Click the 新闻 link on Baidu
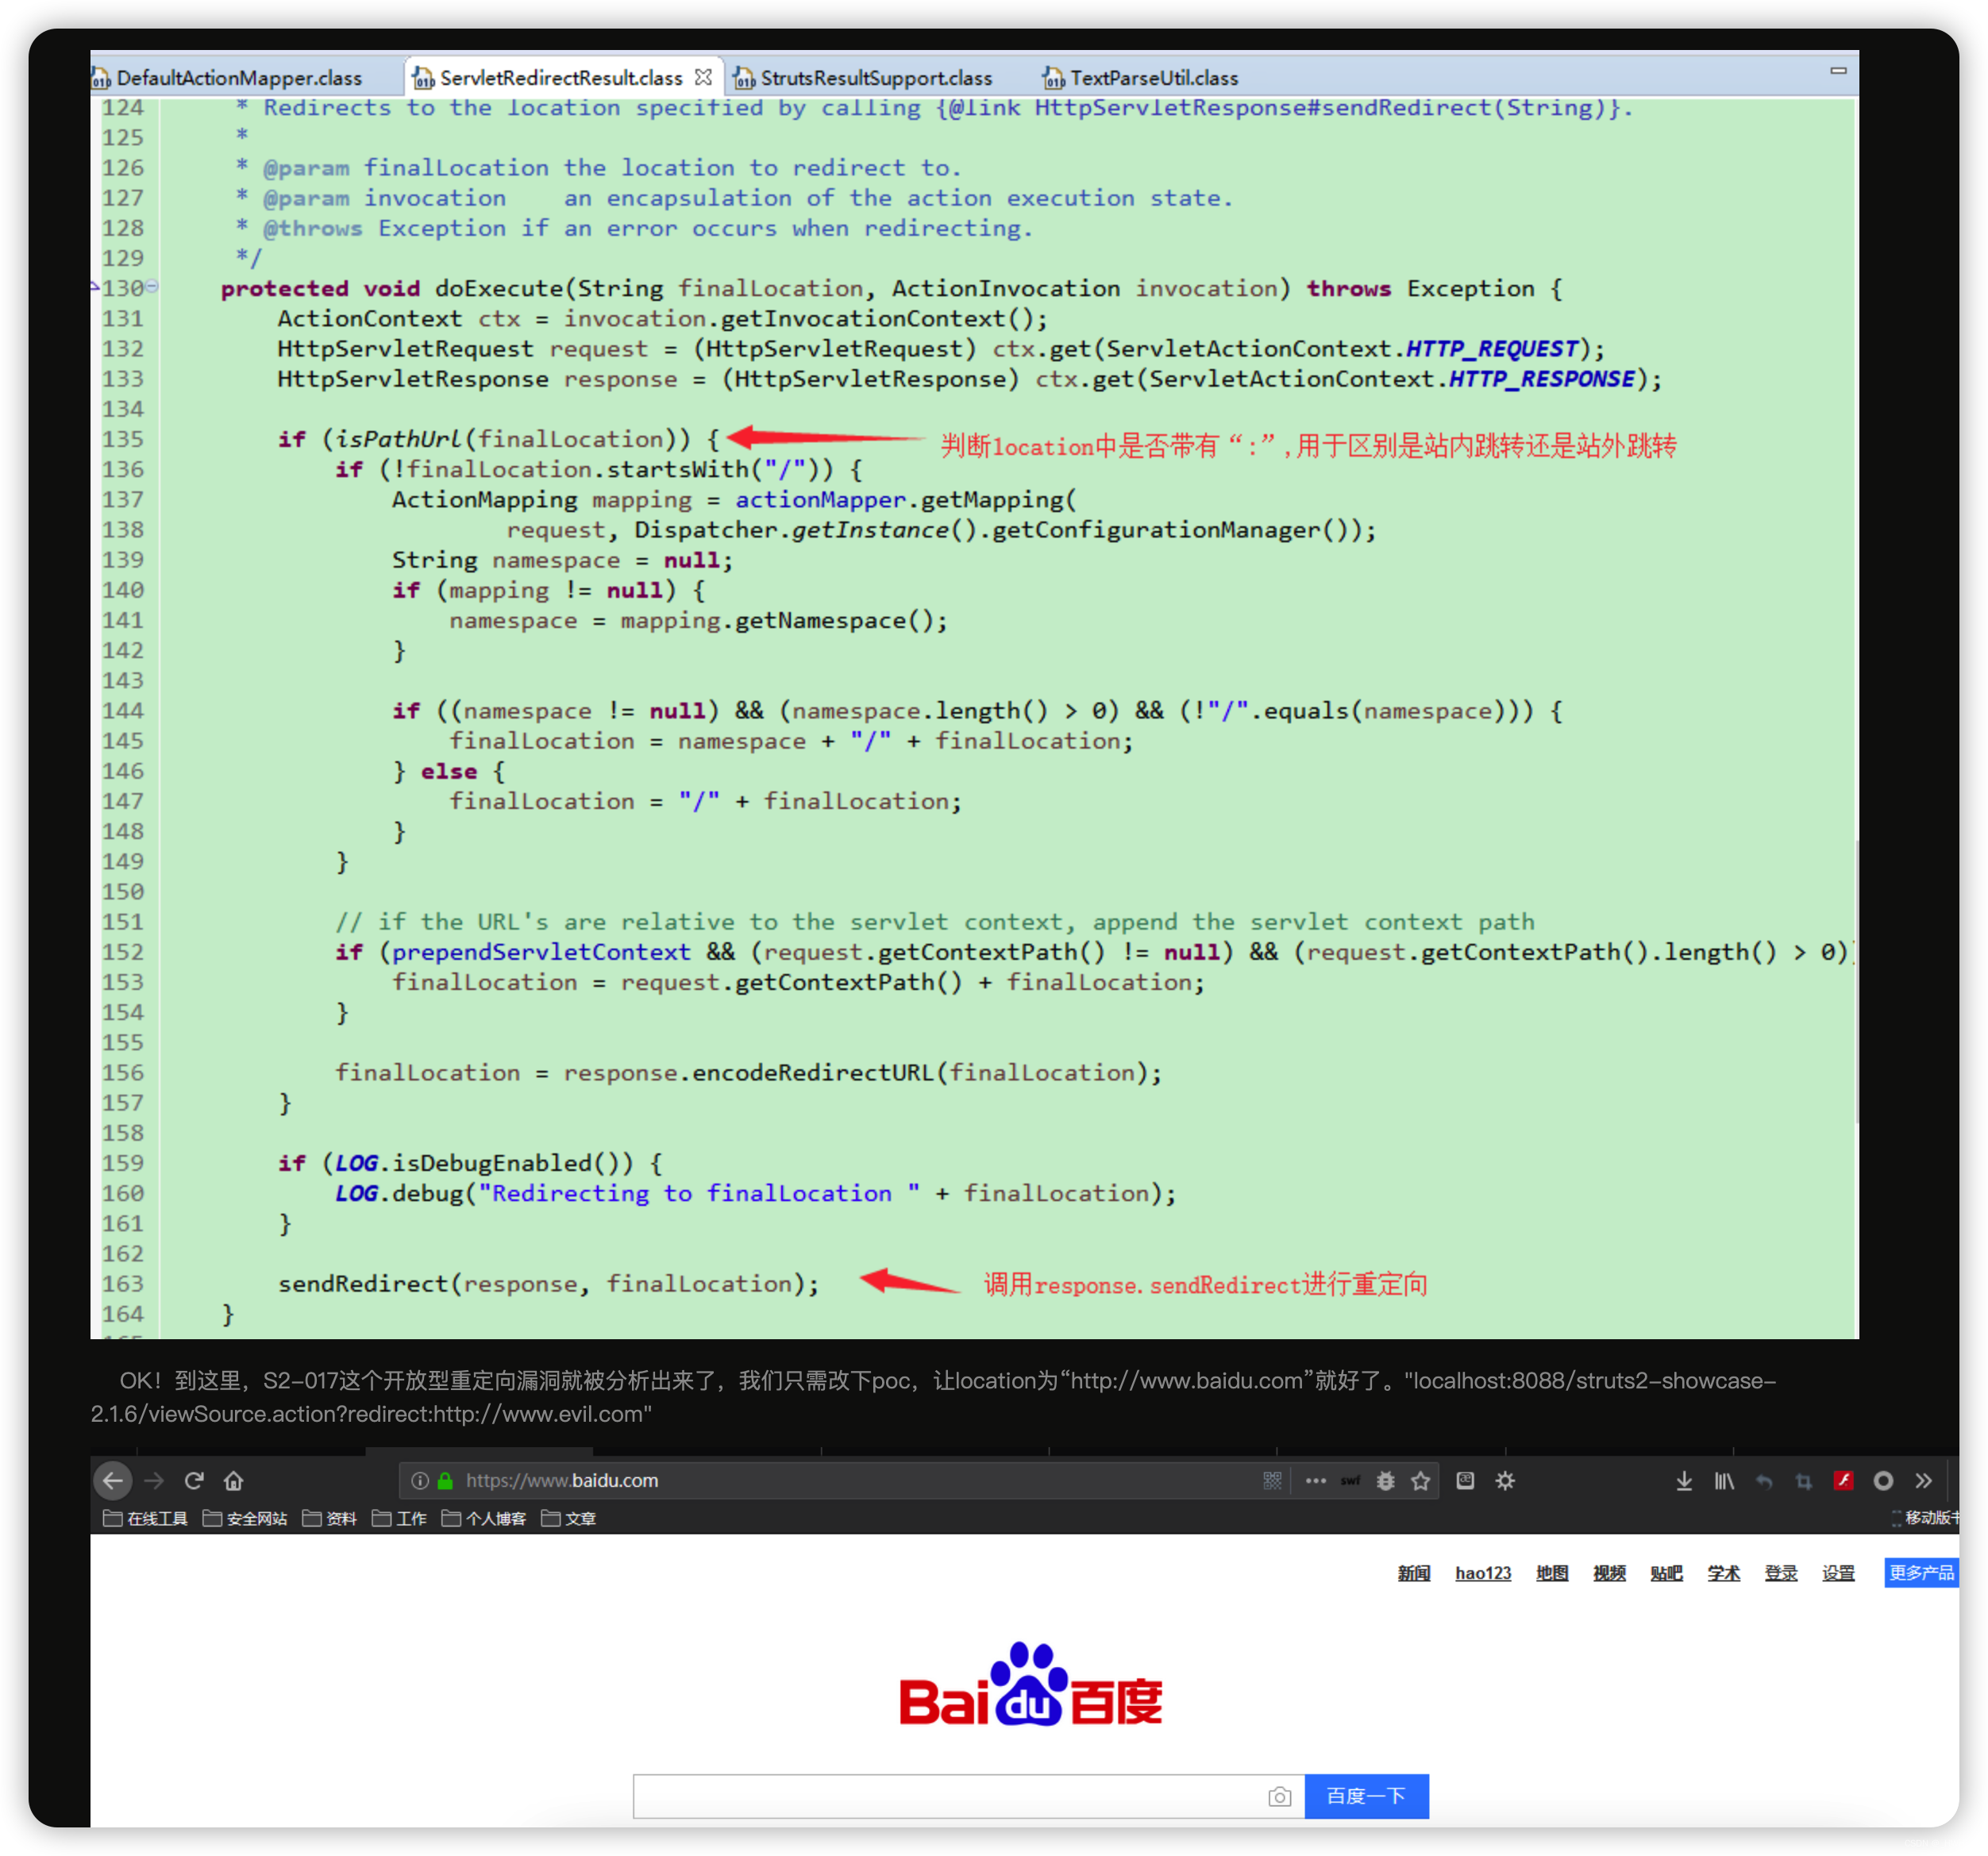The width and height of the screenshot is (1988, 1856). pos(1413,1573)
